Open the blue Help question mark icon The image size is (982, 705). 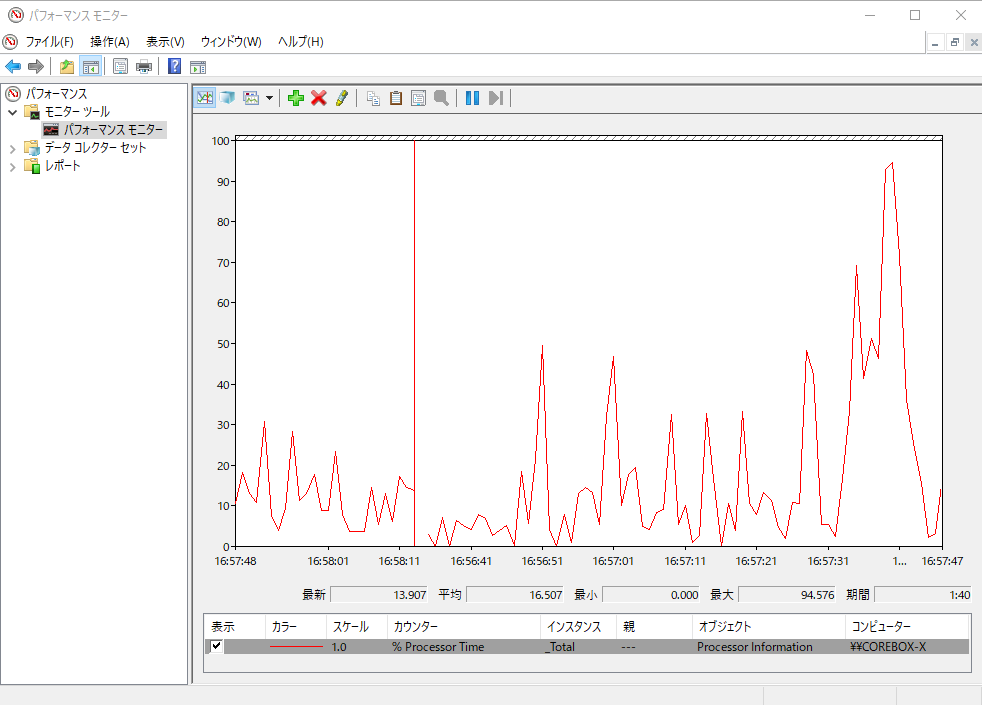(175, 66)
